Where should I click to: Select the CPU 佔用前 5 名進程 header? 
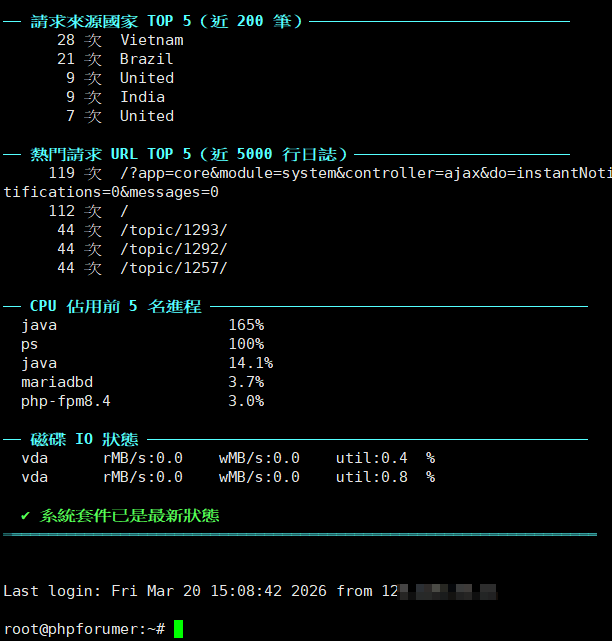115,306
